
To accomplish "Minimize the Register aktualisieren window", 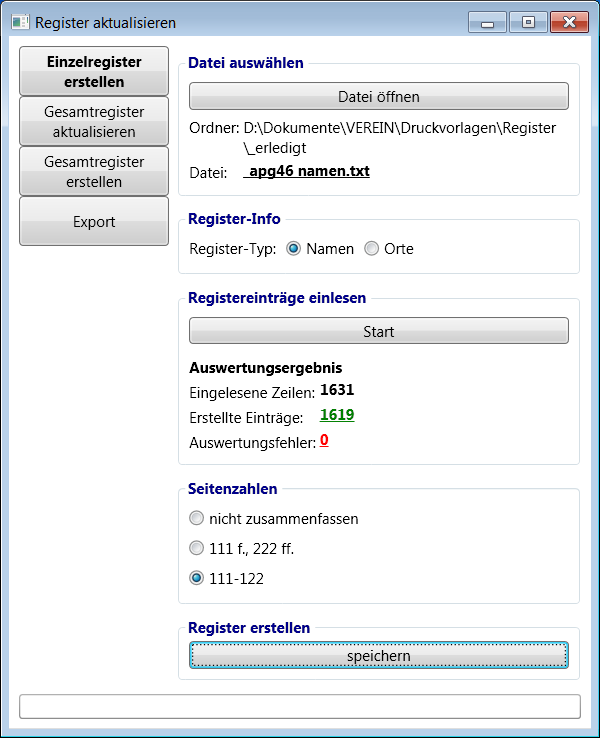I will pyautogui.click(x=487, y=21).
